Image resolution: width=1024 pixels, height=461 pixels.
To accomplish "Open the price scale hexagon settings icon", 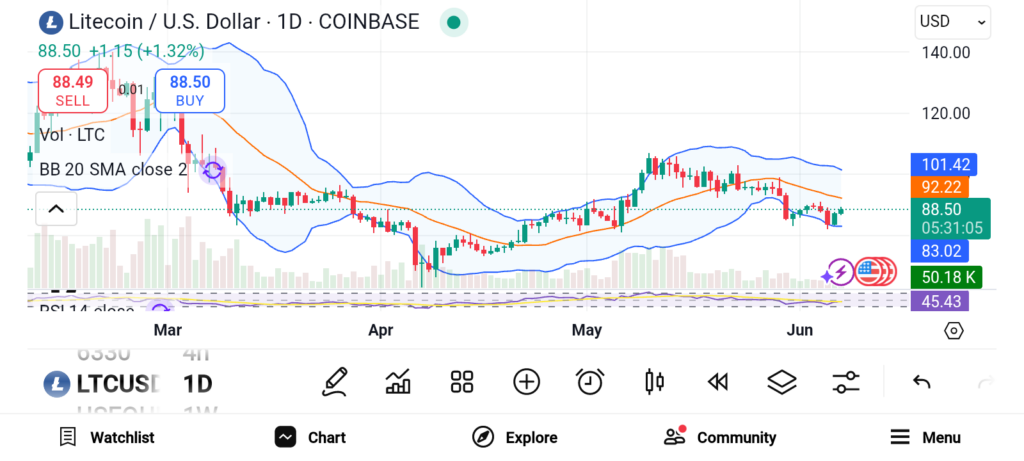I will click(953, 330).
